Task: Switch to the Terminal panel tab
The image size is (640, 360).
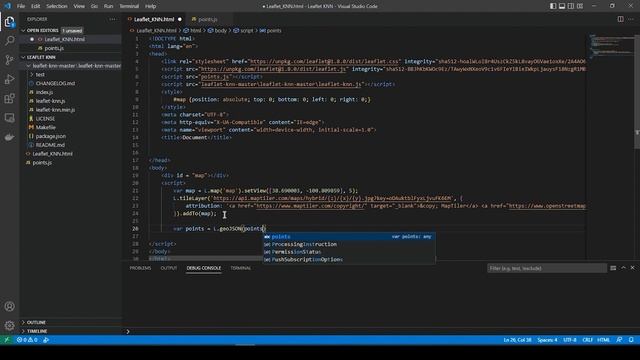Action: click(241, 268)
